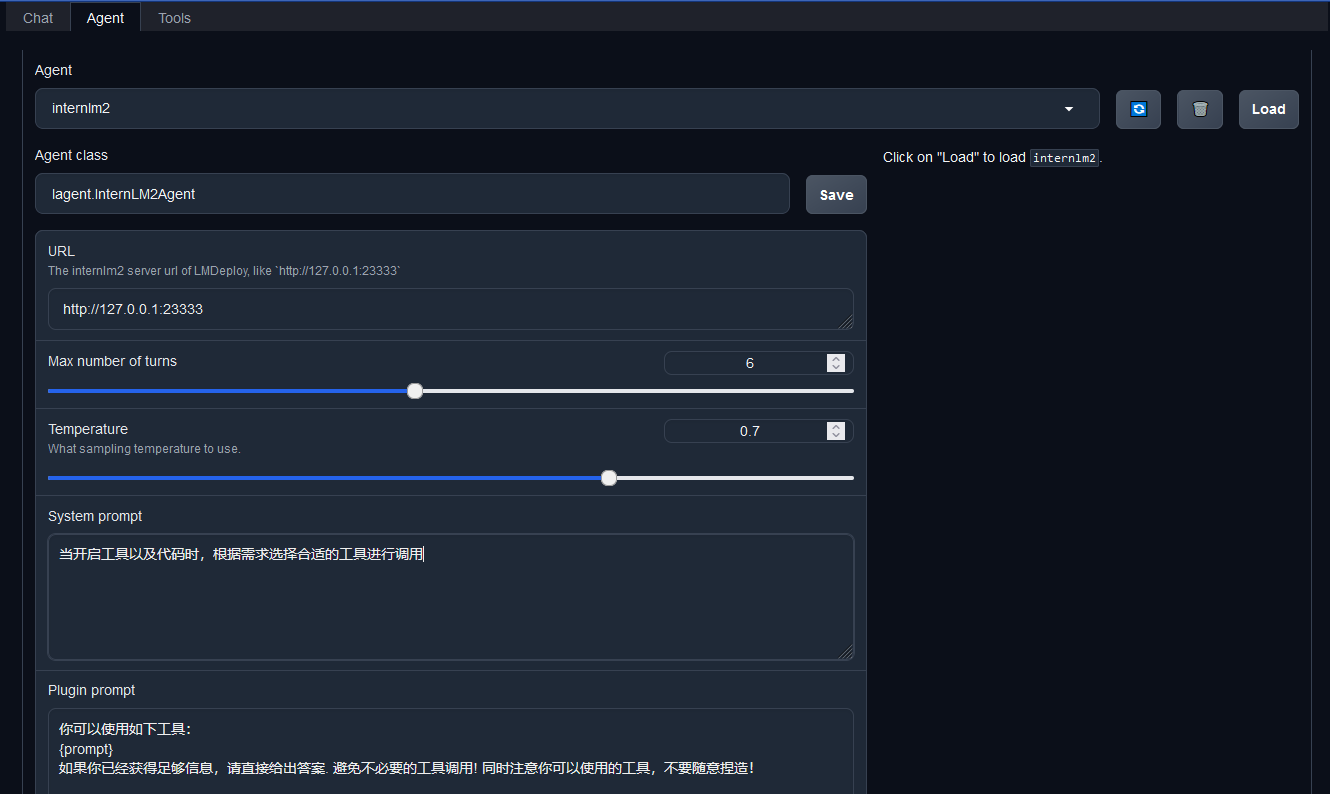Open the Agent dropdown showing internlm2
The image size is (1330, 794).
pyautogui.click(x=567, y=108)
